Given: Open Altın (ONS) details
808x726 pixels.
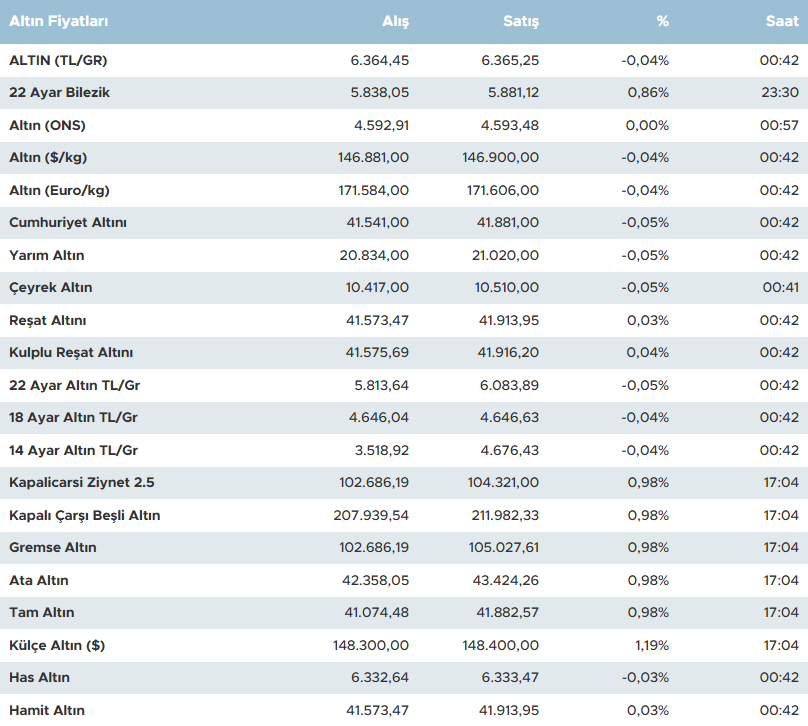Looking at the screenshot, I should (x=47, y=125).
